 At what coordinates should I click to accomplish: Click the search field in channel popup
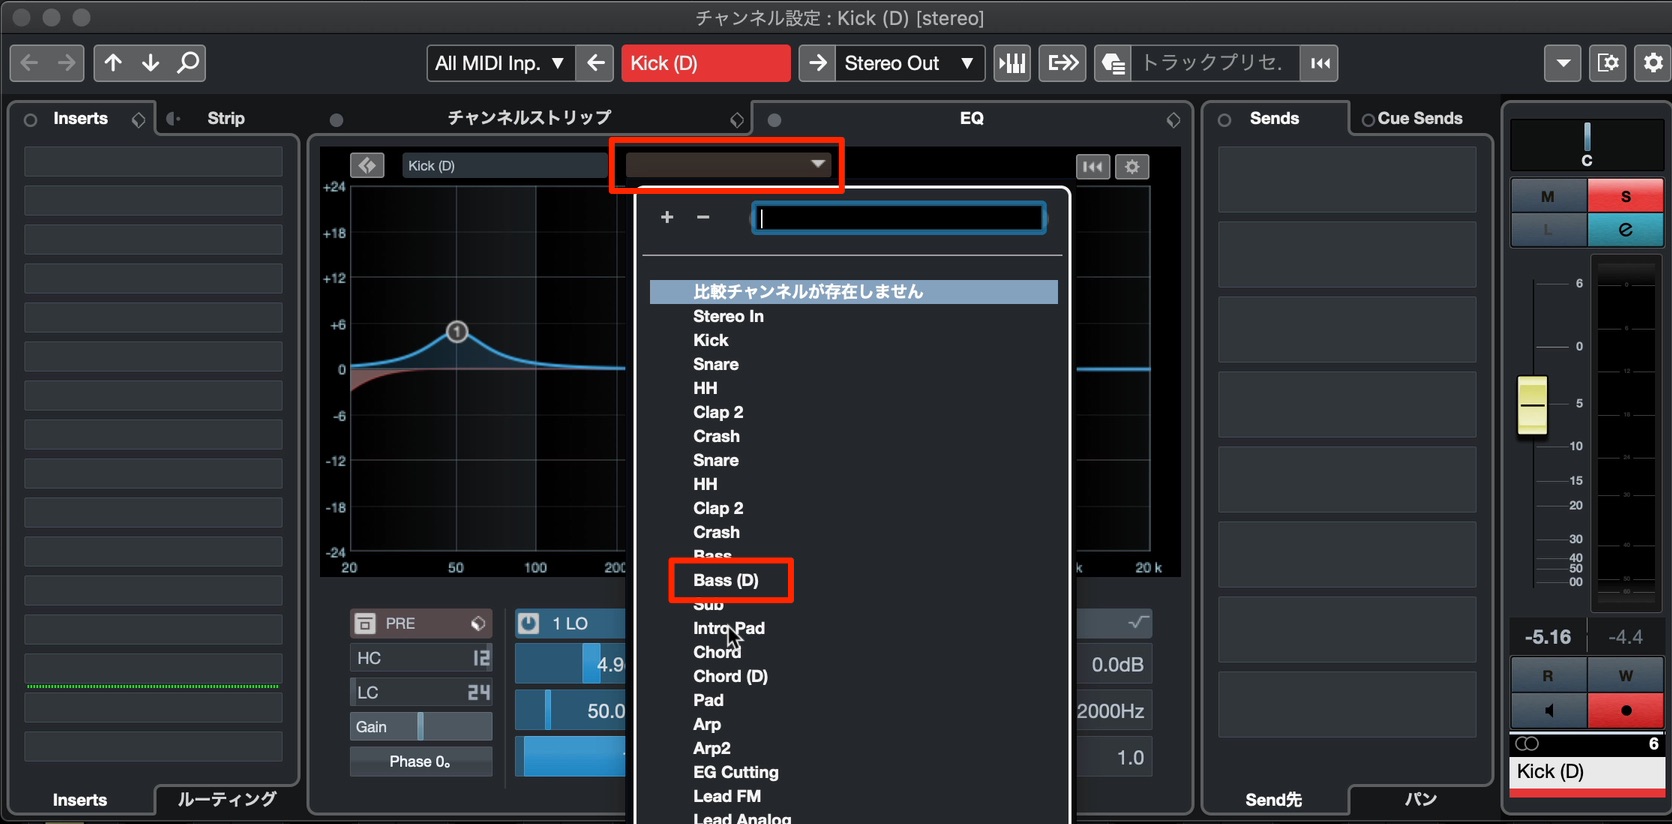pos(898,218)
